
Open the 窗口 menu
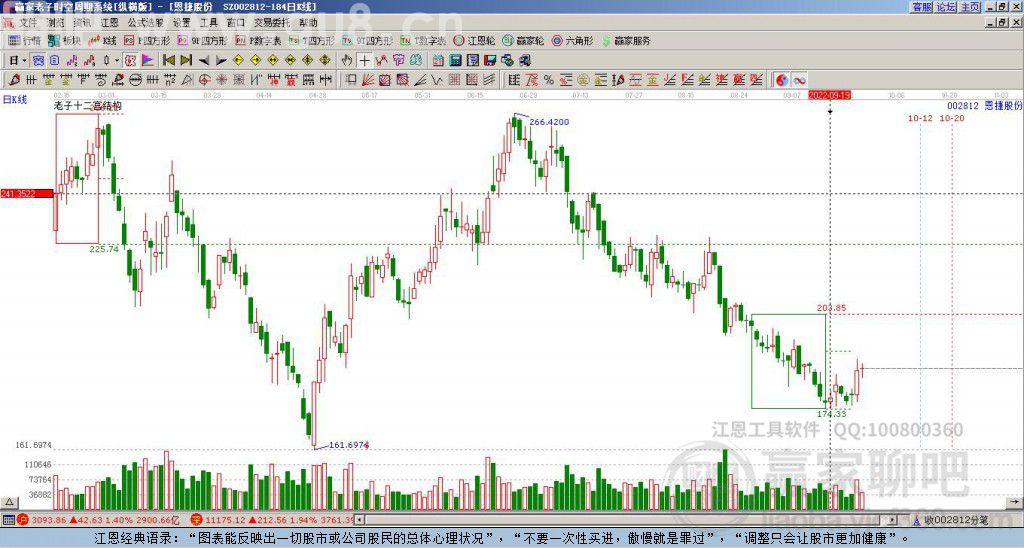point(236,22)
